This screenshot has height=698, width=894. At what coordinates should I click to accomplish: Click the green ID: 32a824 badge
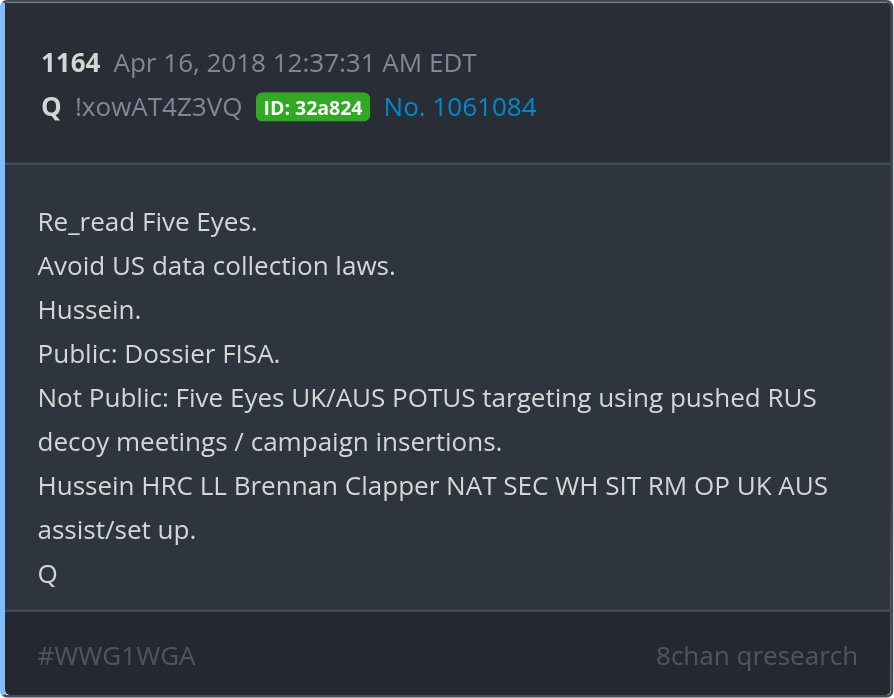(313, 108)
